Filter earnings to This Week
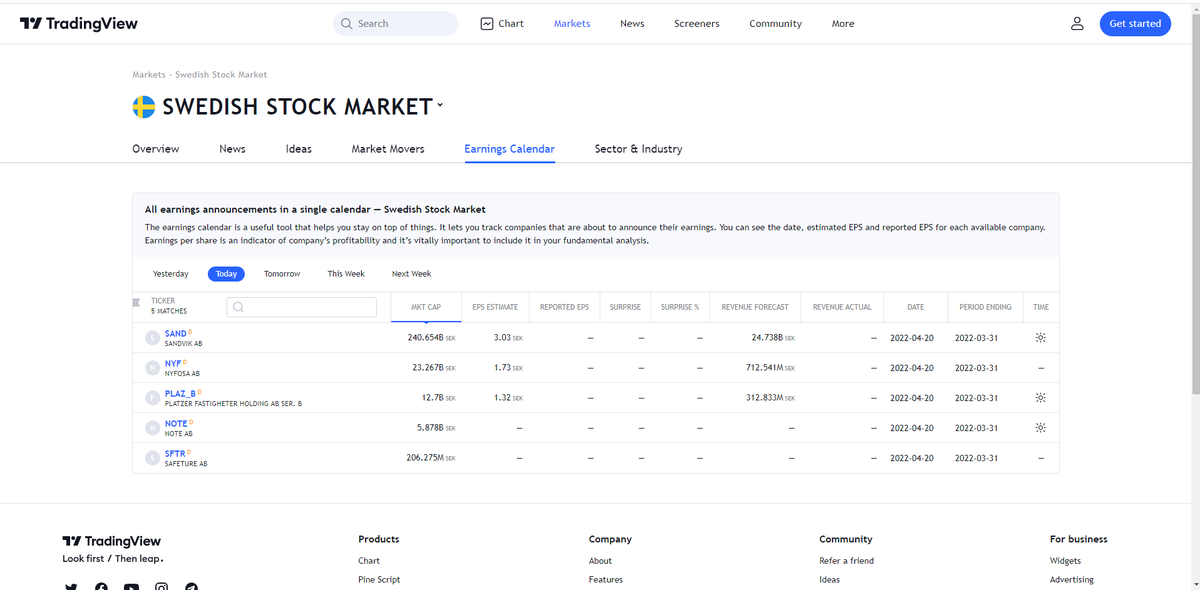The image size is (1200, 590). pos(346,274)
